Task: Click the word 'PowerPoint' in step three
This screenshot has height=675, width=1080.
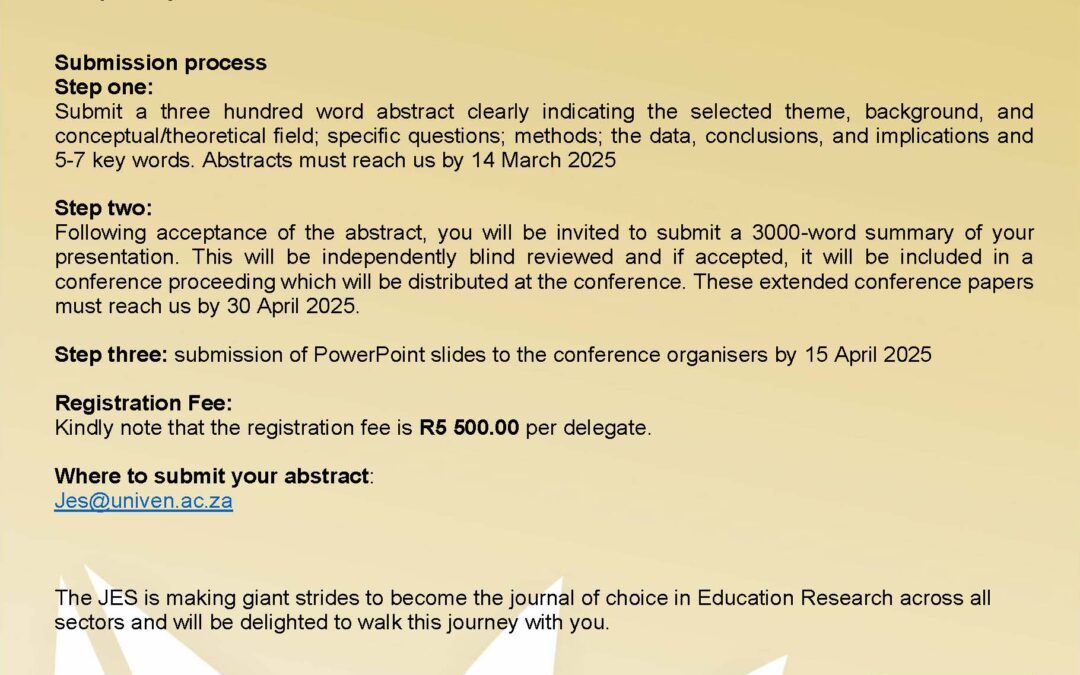Action: 368,355
